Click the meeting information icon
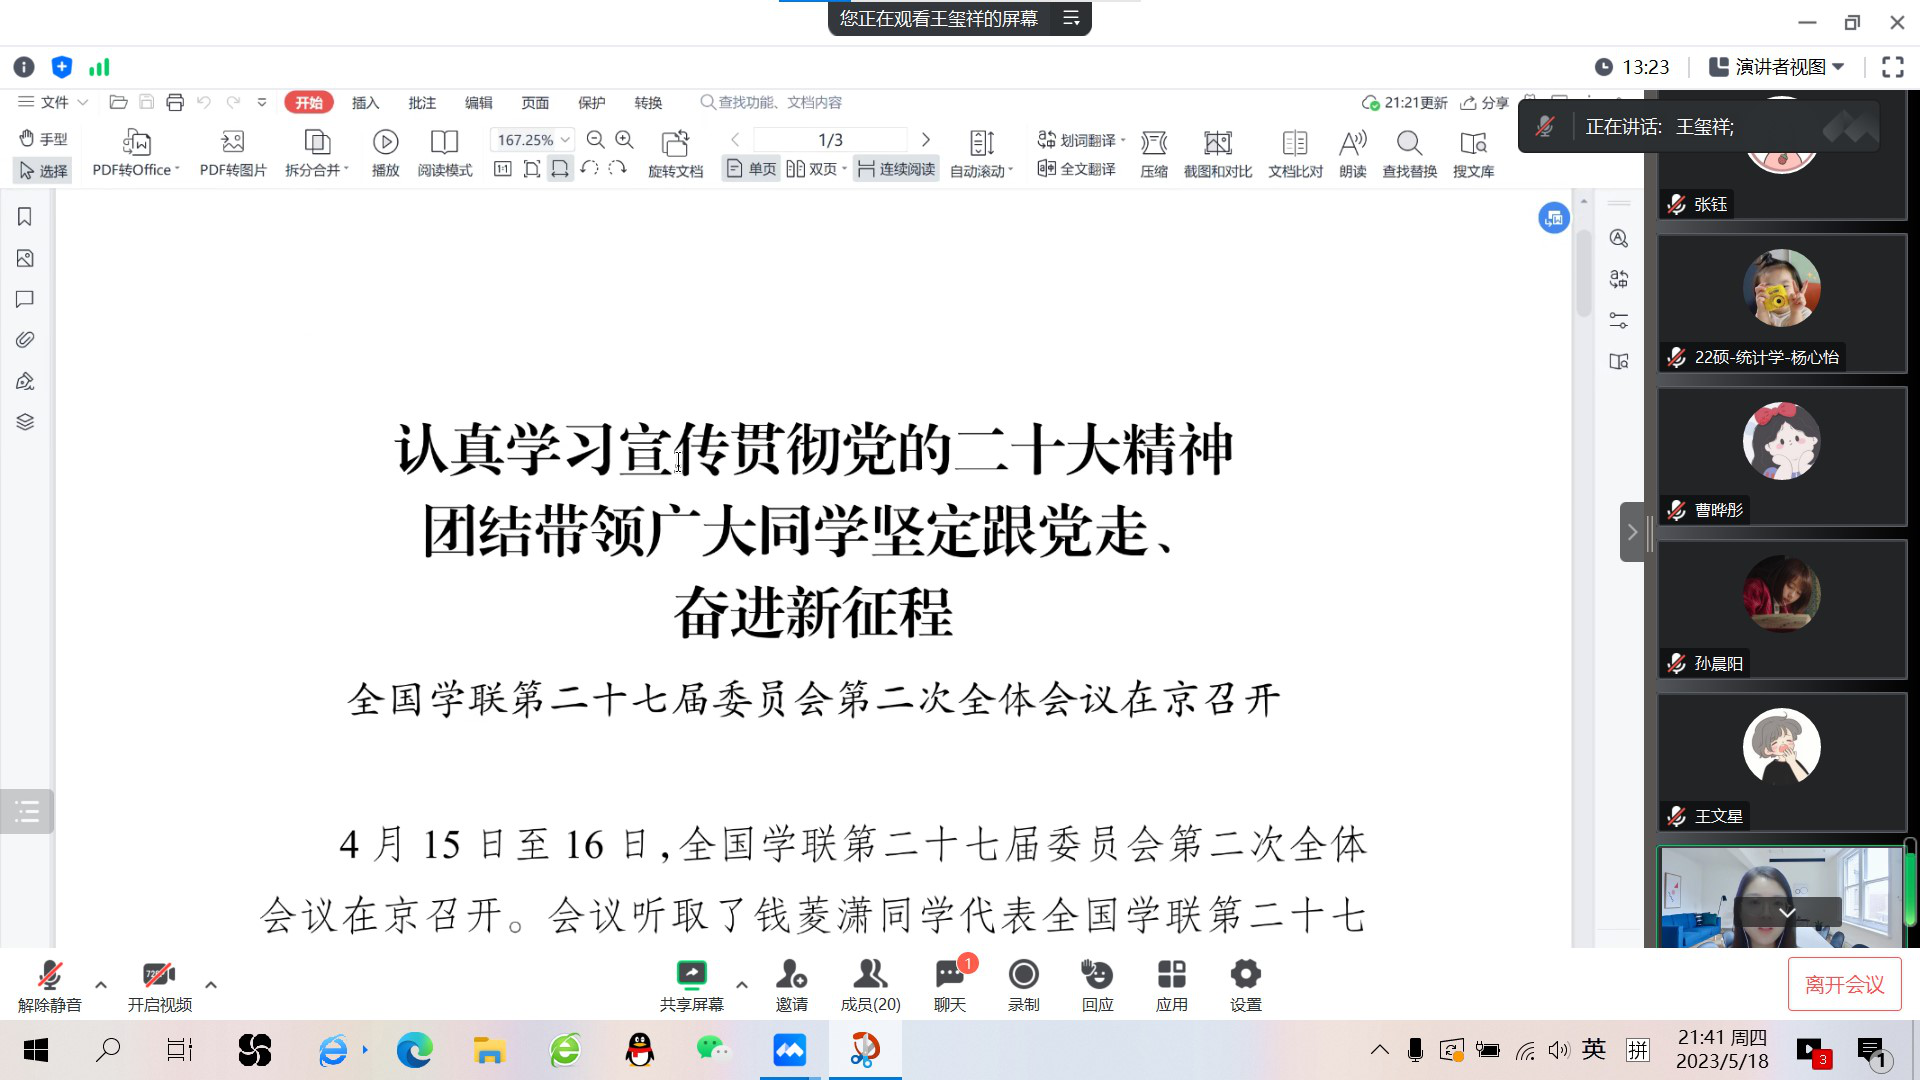The image size is (1920, 1080). pos(24,67)
